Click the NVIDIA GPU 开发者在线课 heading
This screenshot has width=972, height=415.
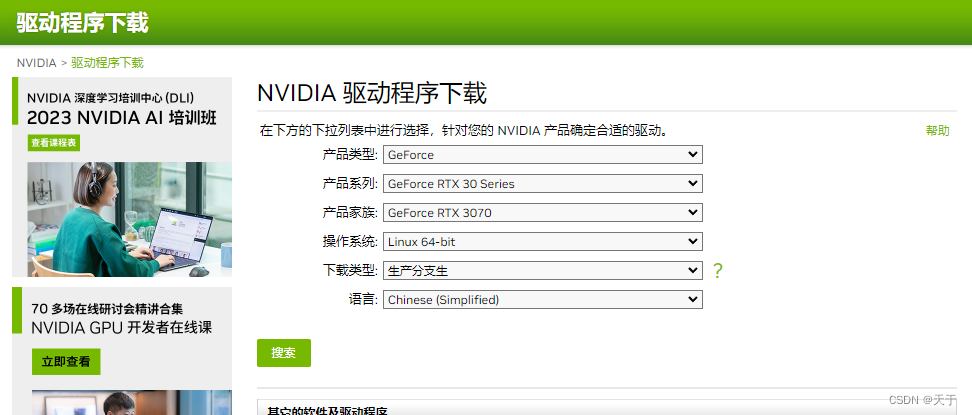click(x=122, y=328)
